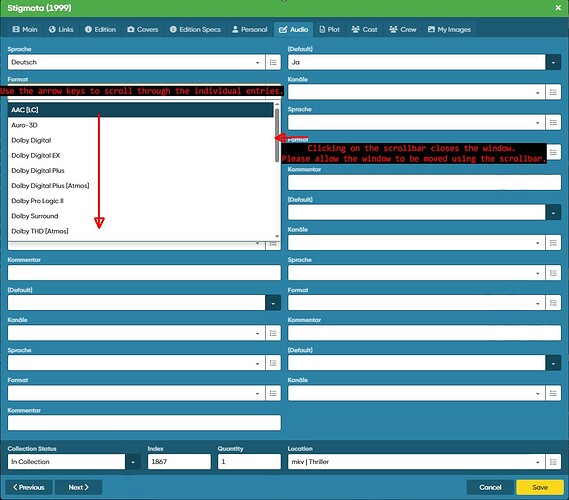Click the Kommentar field below the format list
569x500 pixels.
(144, 273)
